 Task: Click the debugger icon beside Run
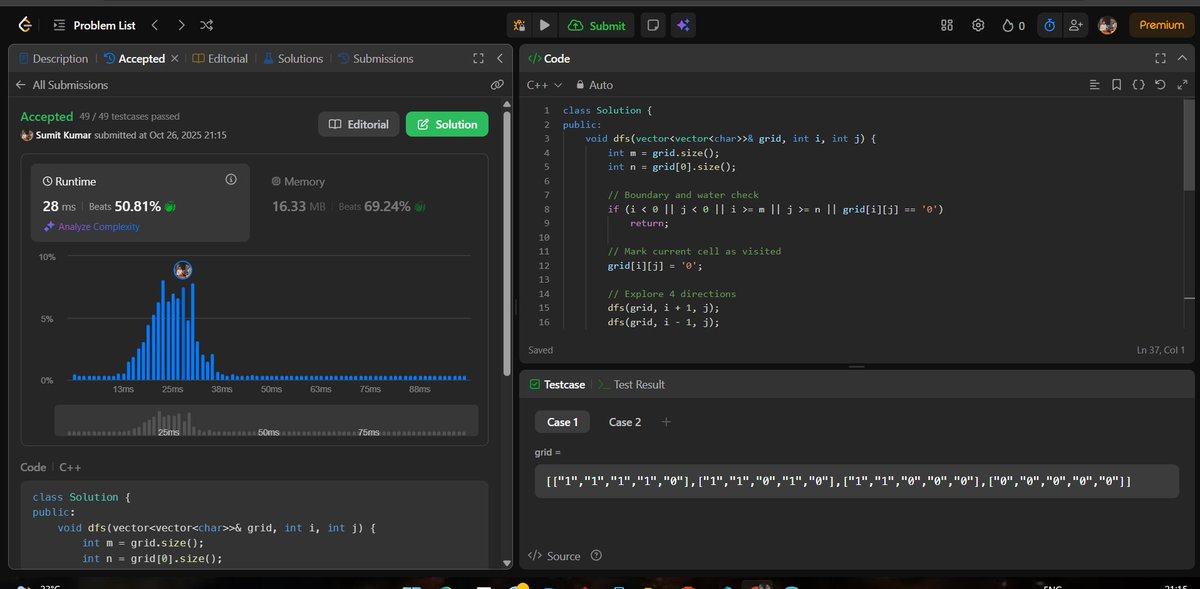pyautogui.click(x=518, y=25)
